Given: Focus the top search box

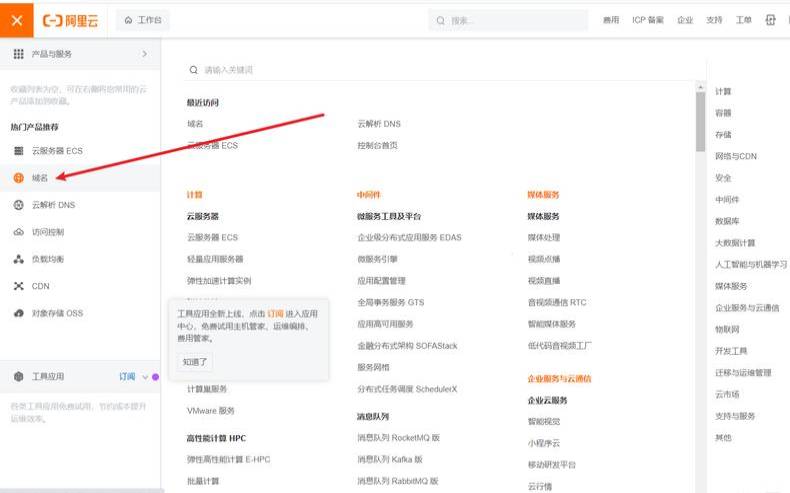Looking at the screenshot, I should pos(508,21).
